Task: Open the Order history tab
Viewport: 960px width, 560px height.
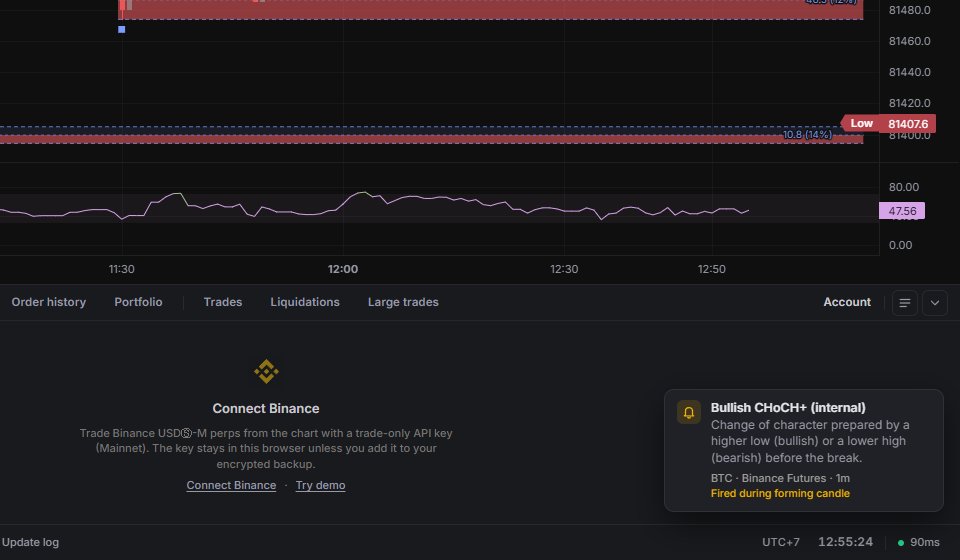Action: tap(48, 302)
